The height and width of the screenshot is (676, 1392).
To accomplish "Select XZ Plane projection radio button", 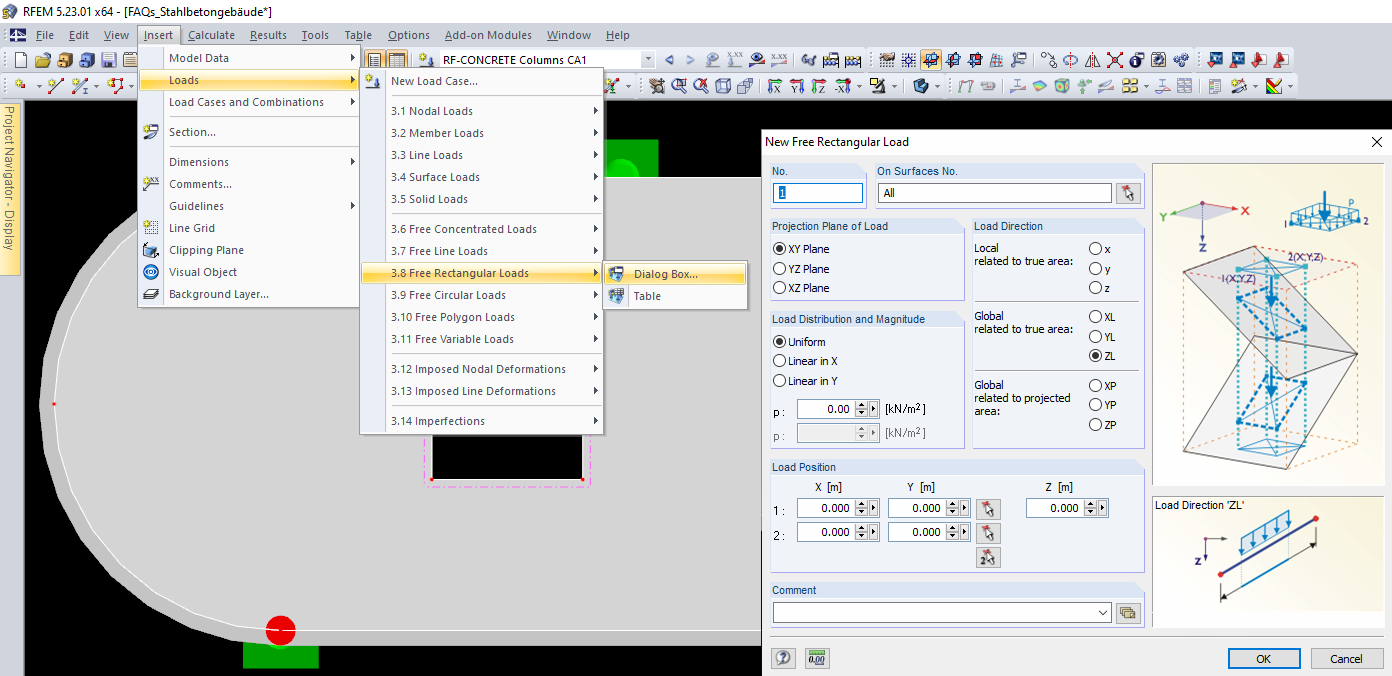I will [779, 288].
